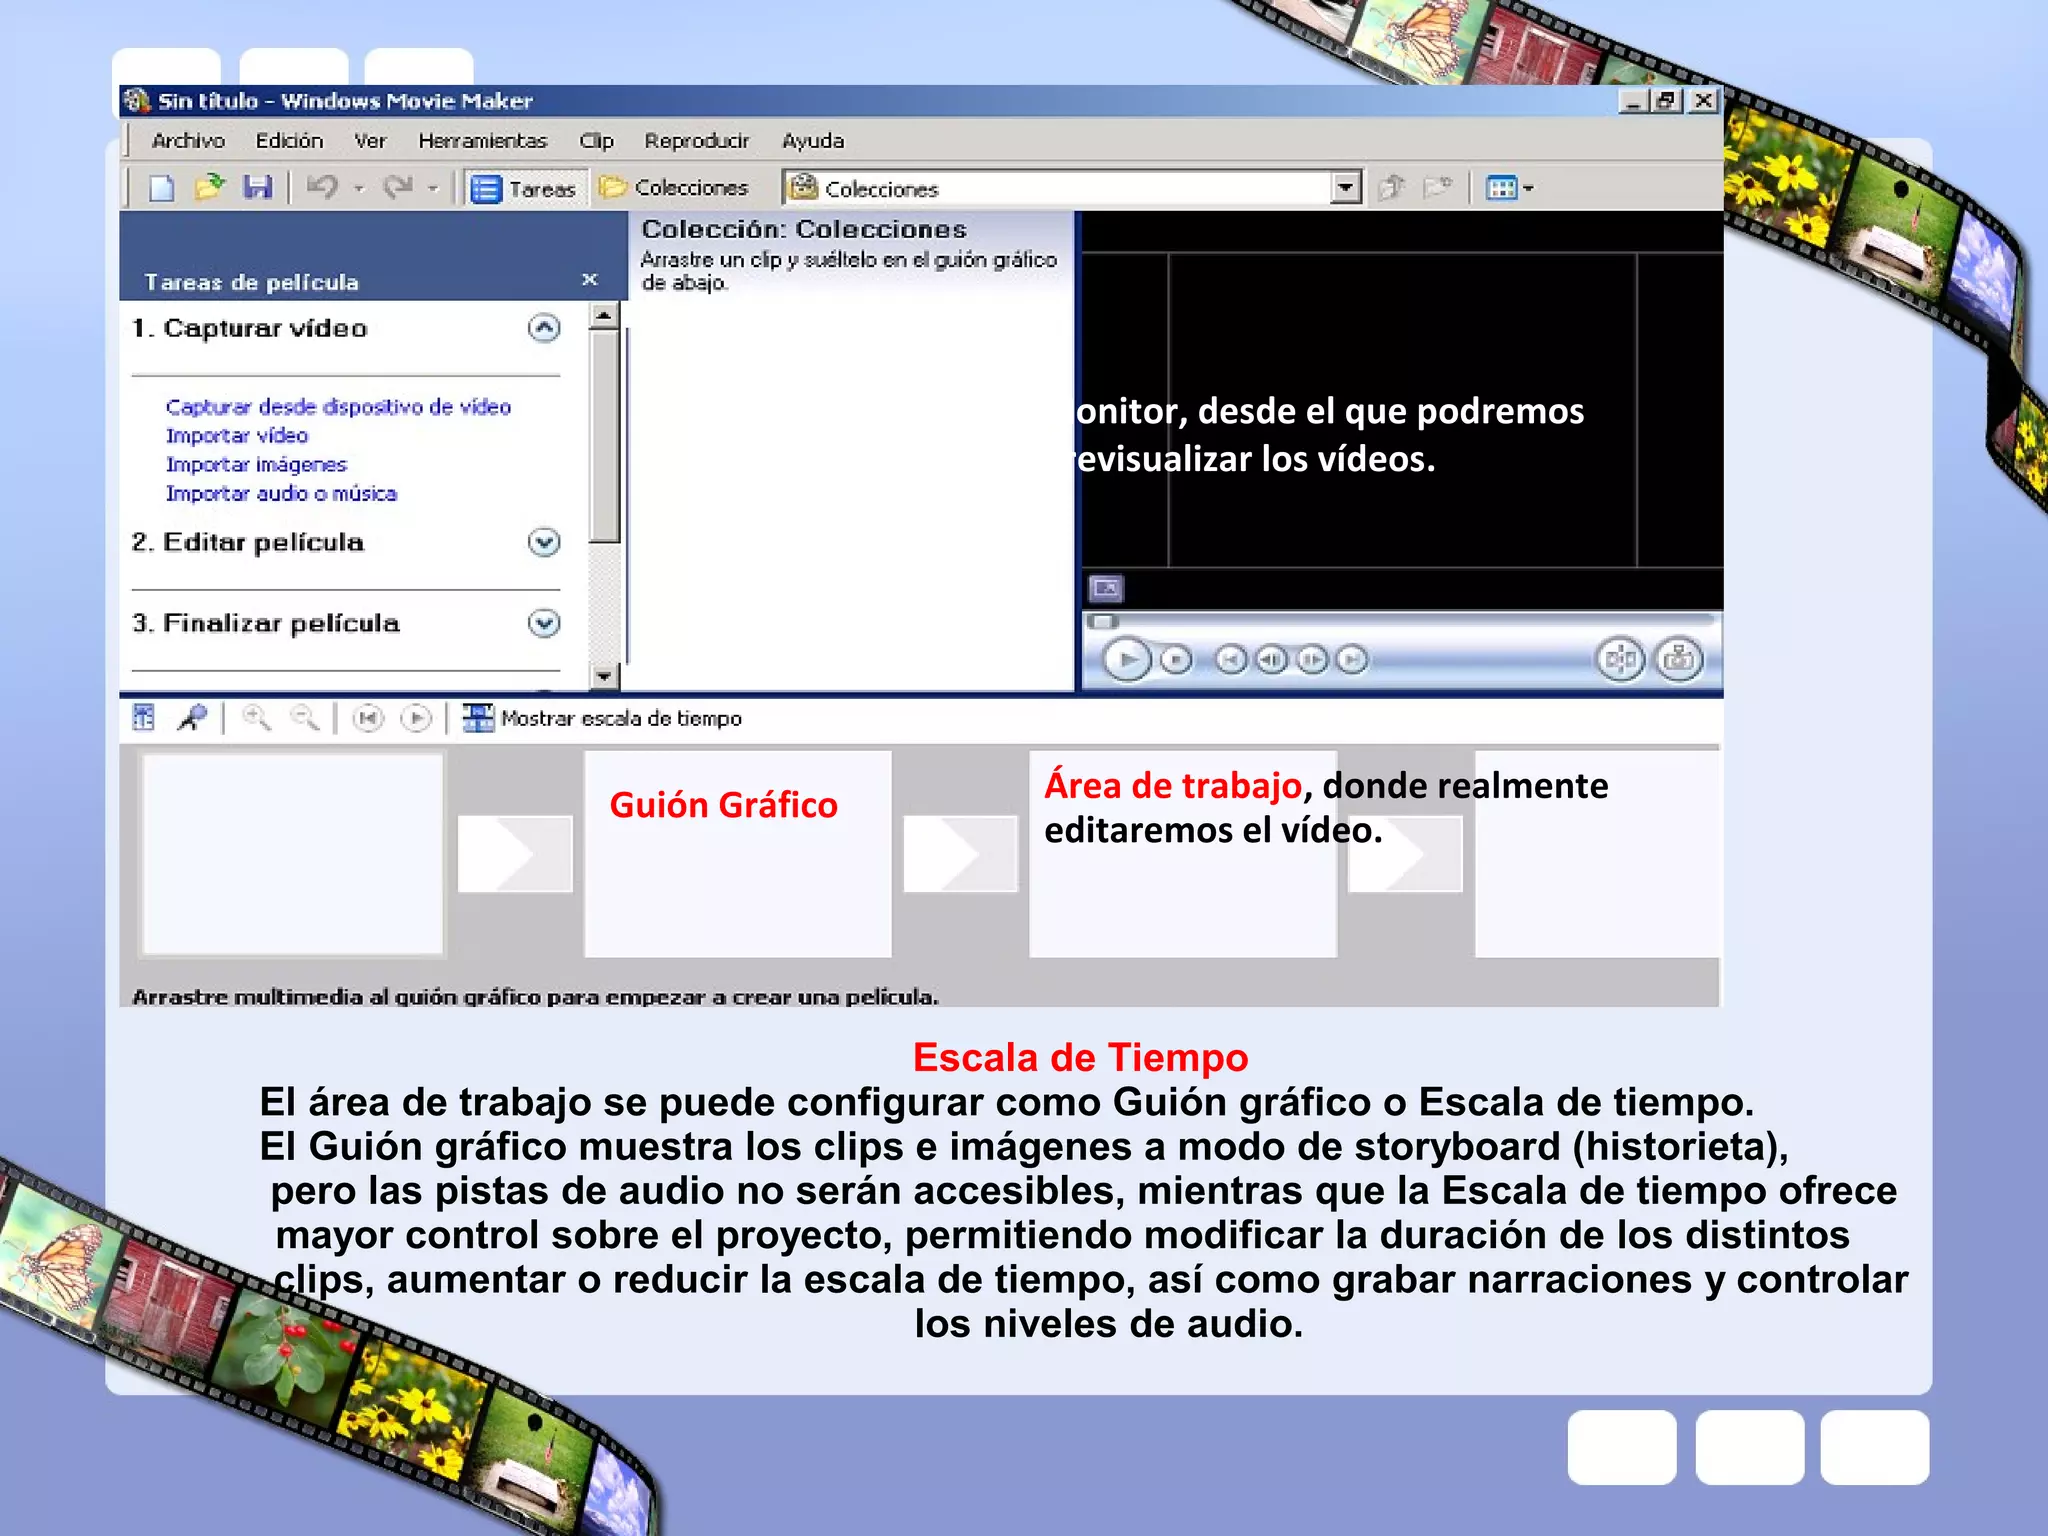Click the full screen monitor icon
This screenshot has width=2048, height=1536.
tap(1106, 588)
